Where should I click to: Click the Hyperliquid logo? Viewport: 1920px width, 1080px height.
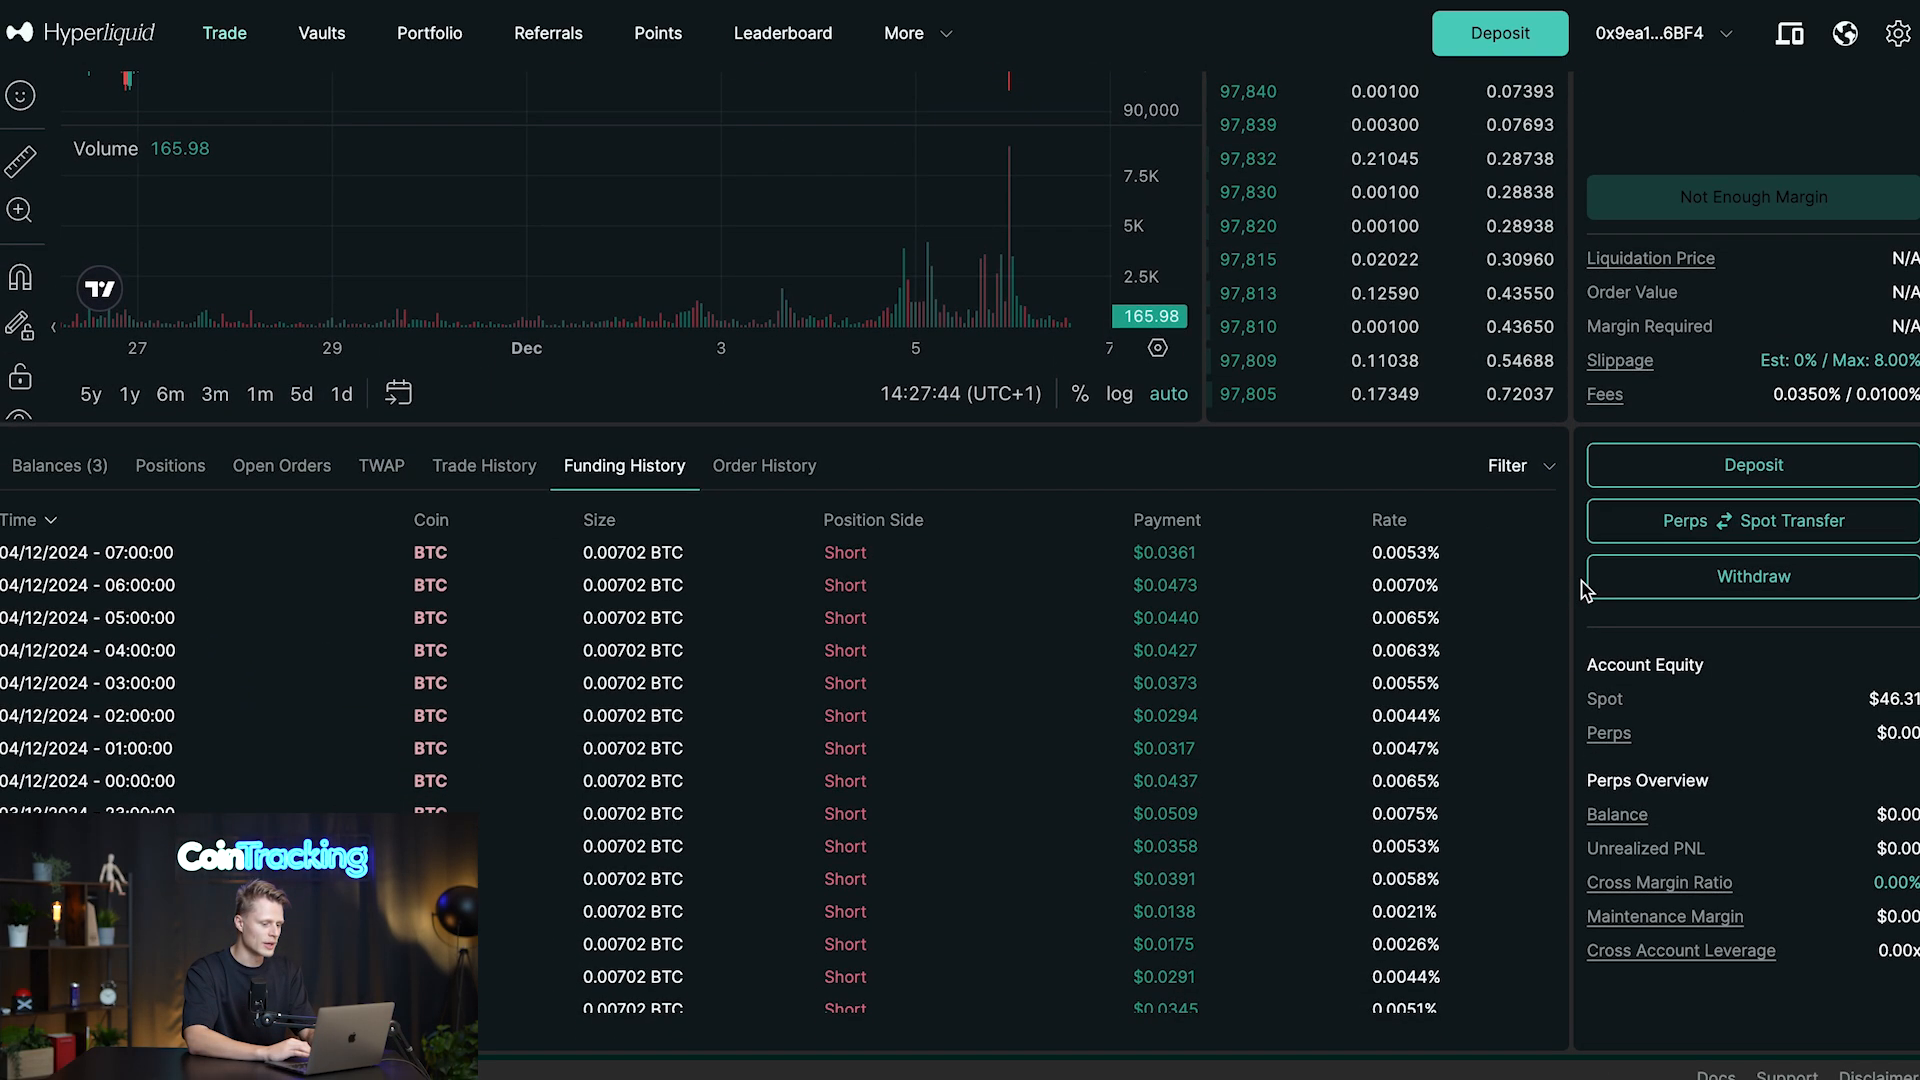(81, 33)
